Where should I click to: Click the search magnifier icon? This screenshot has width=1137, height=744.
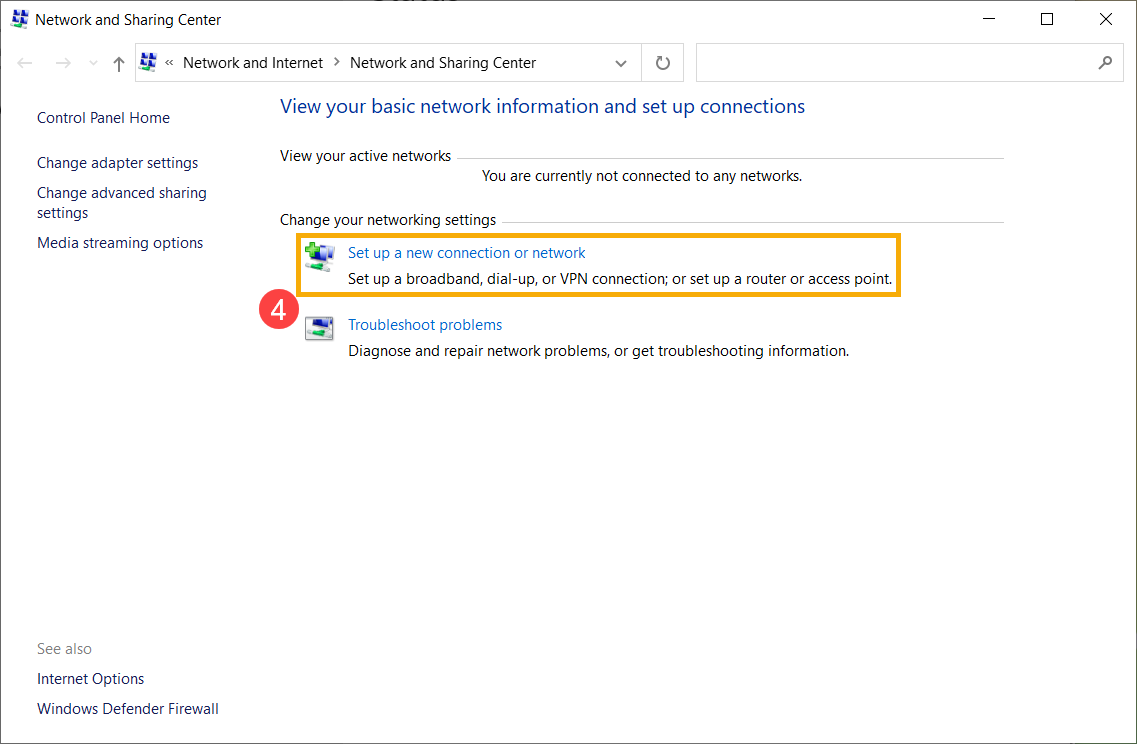1104,63
